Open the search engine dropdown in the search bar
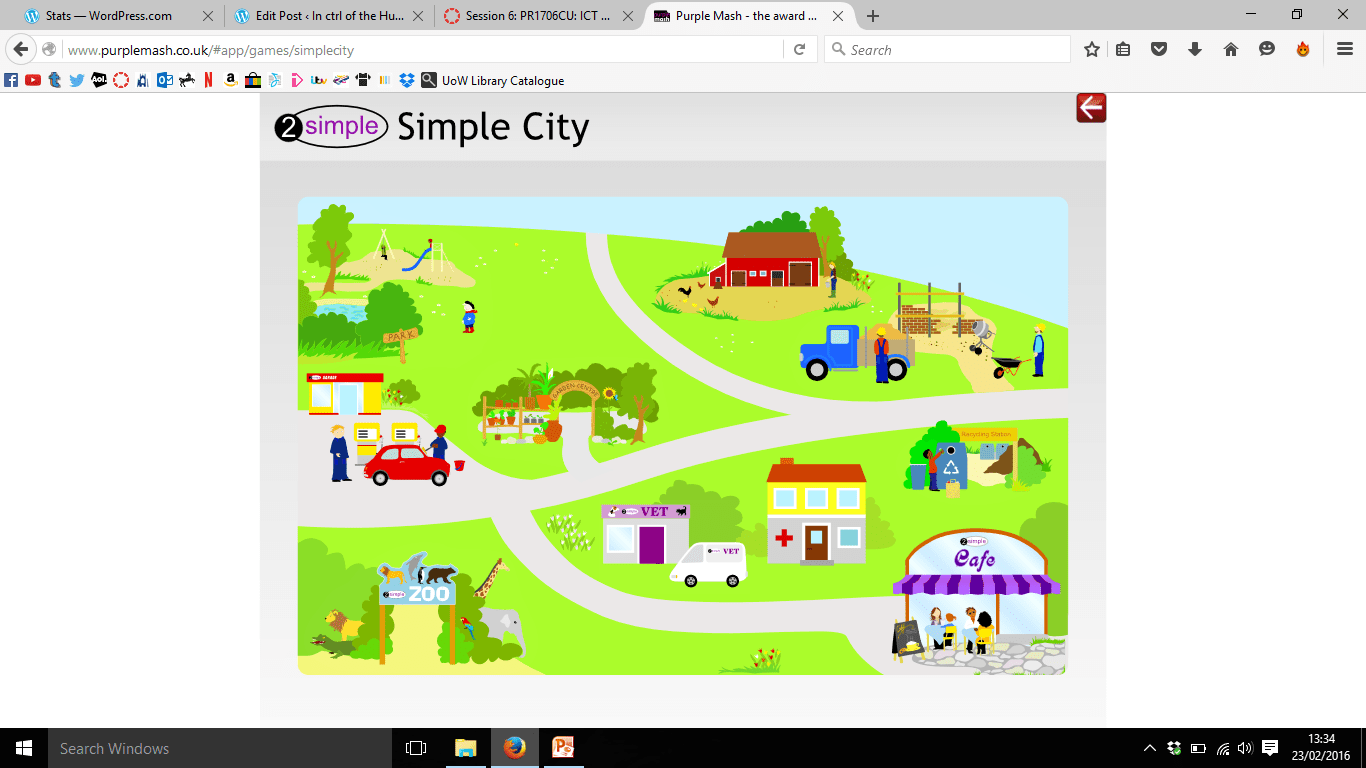Image resolution: width=1366 pixels, height=768 pixels. pyautogui.click(x=837, y=48)
